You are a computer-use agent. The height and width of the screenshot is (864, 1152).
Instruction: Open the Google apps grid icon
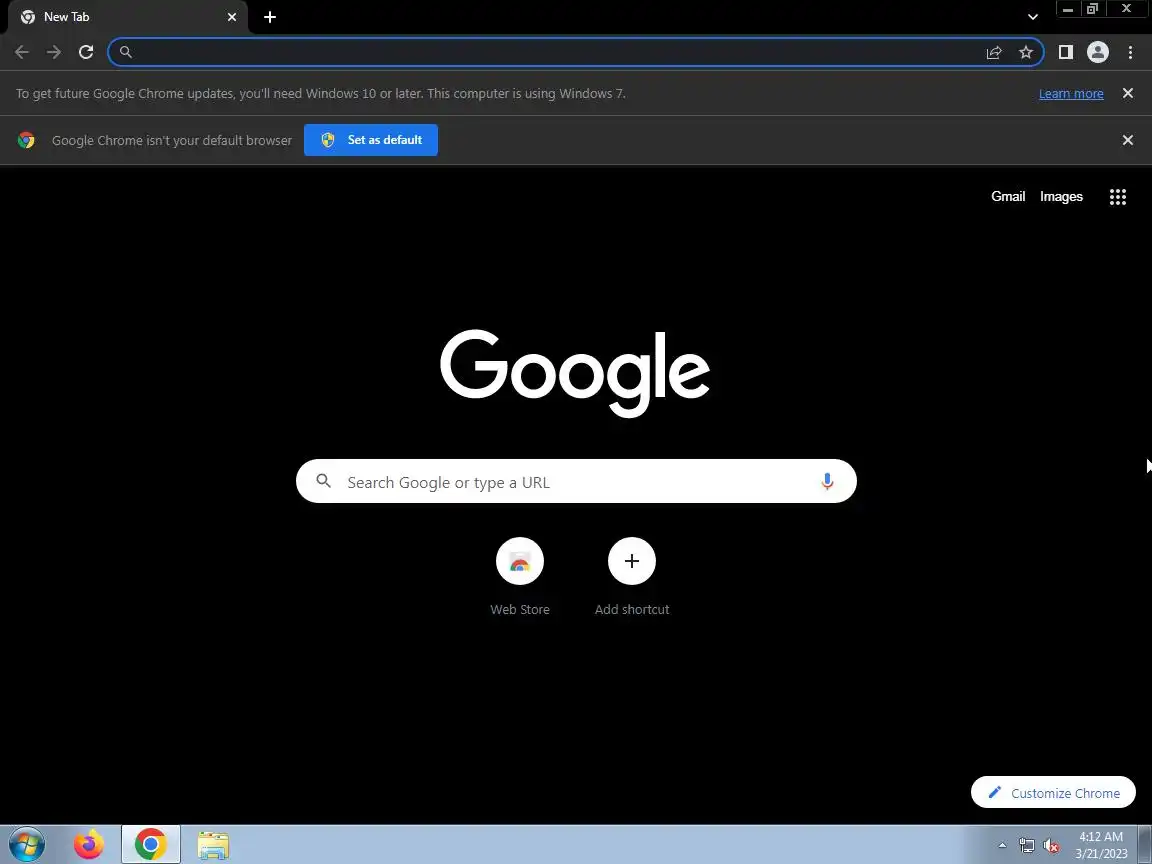coord(1117,196)
